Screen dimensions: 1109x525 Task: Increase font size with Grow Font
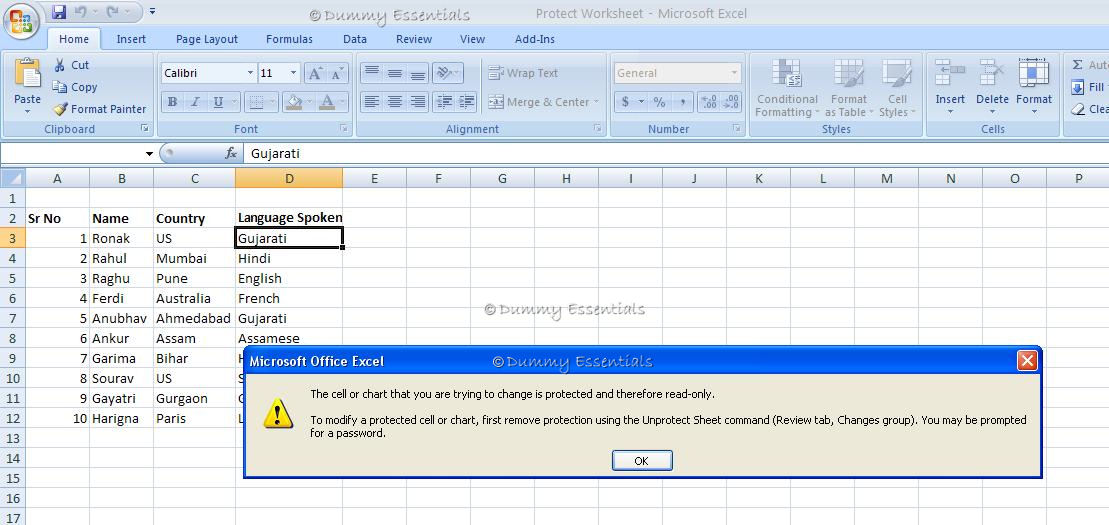coord(315,73)
